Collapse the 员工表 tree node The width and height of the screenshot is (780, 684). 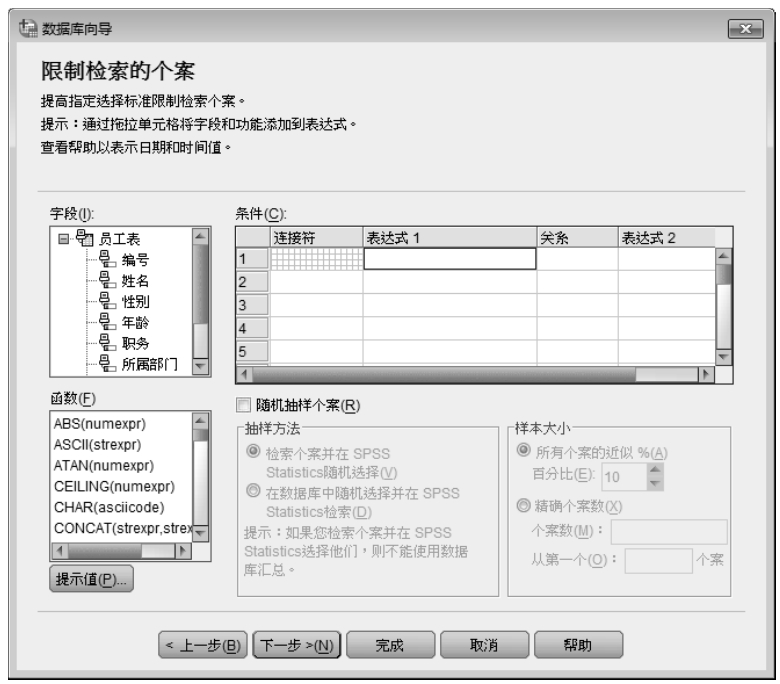coord(63,239)
